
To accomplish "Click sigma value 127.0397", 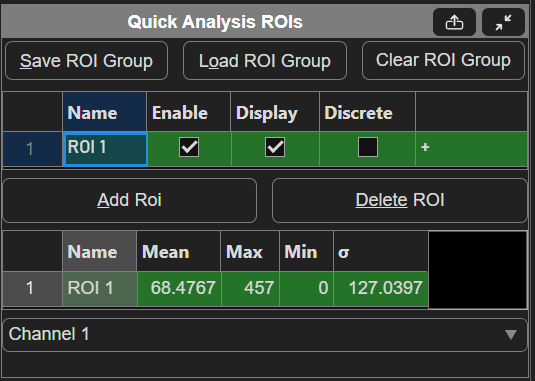I will (x=381, y=289).
